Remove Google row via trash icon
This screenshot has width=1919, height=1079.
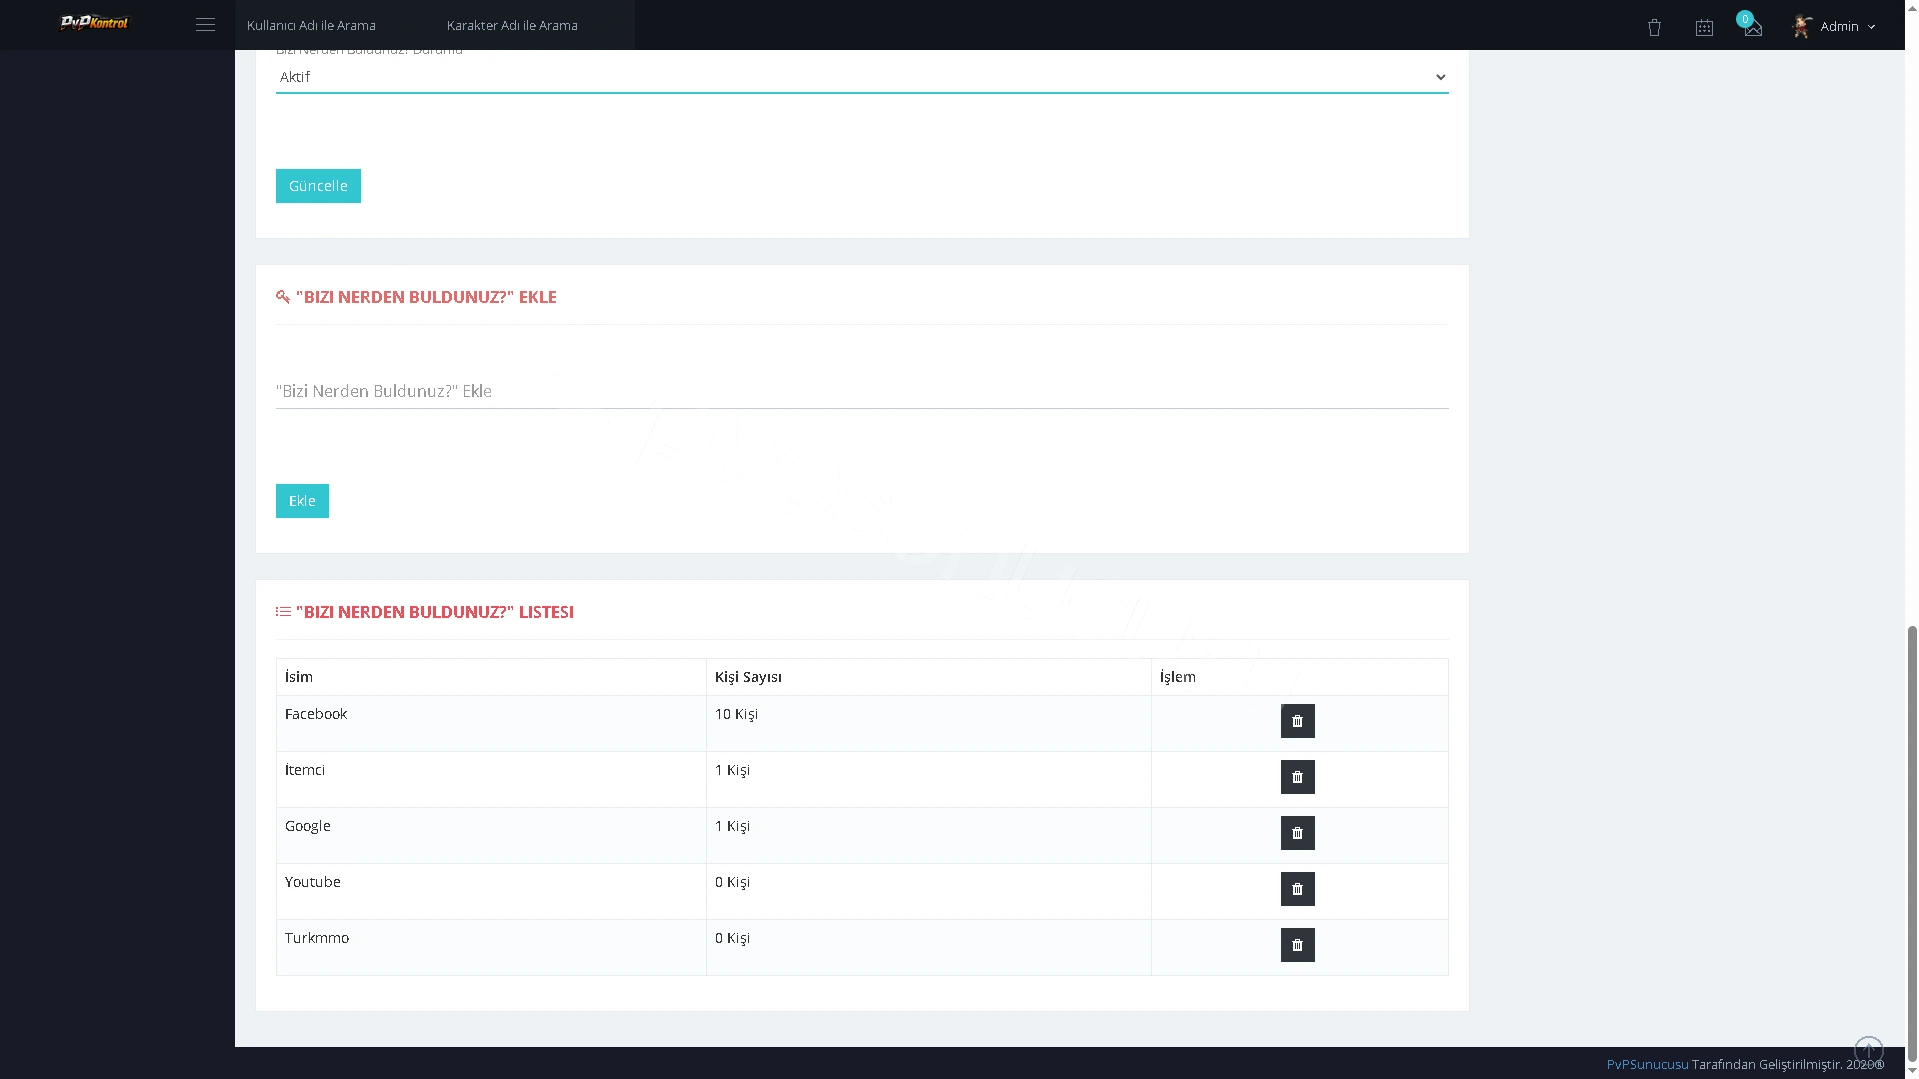coord(1297,833)
